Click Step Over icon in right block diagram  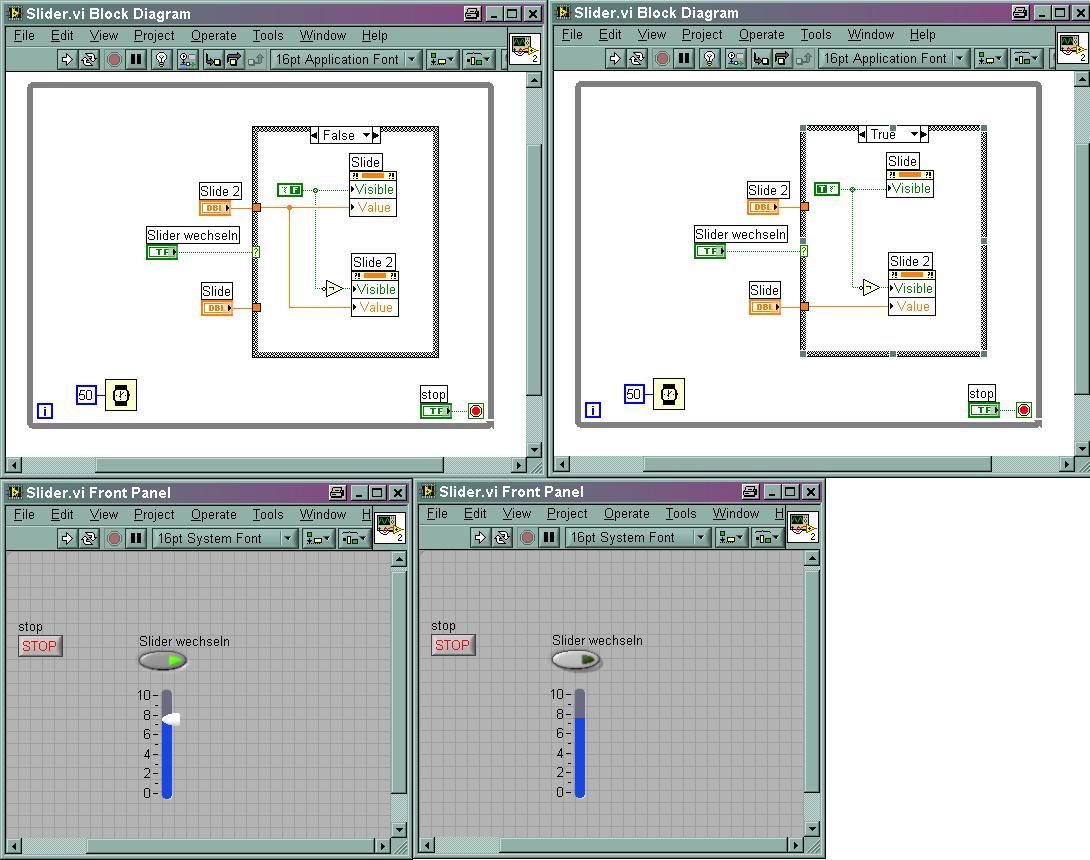(782, 59)
